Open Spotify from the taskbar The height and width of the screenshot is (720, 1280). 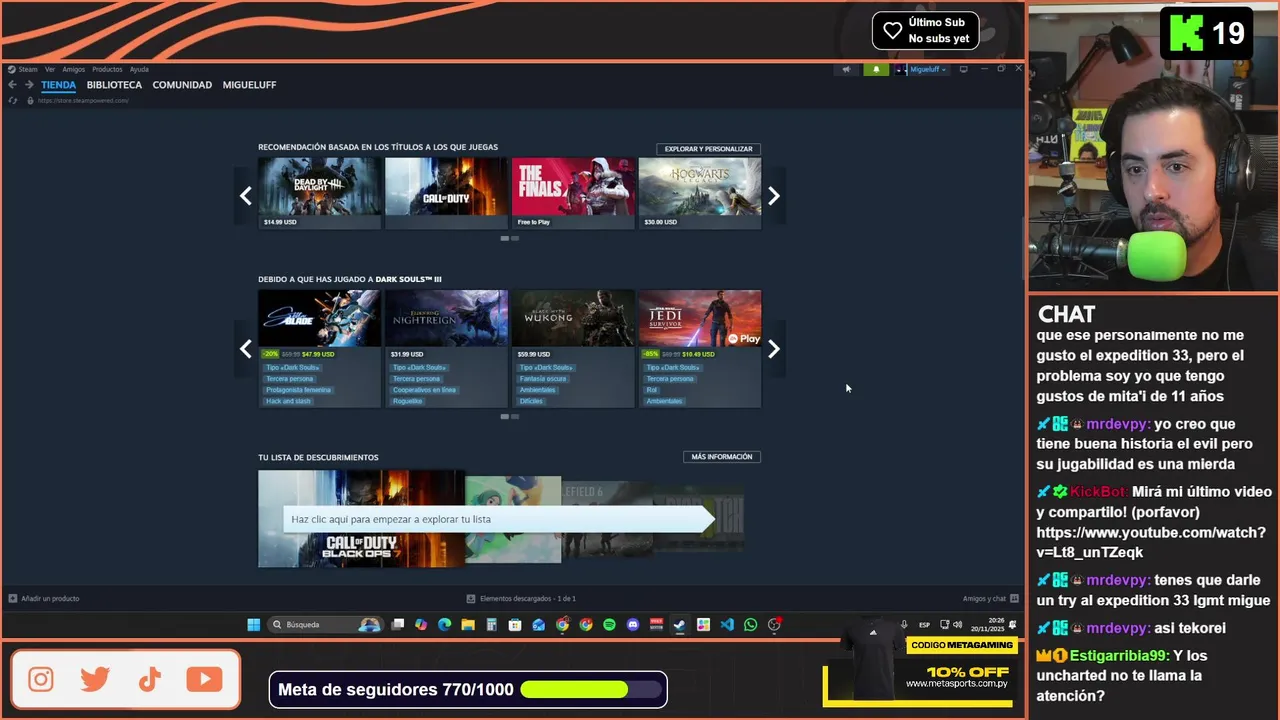[609, 625]
